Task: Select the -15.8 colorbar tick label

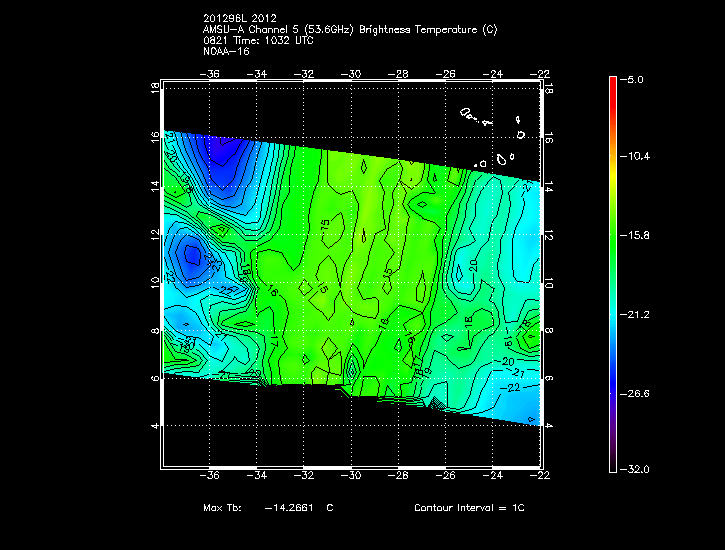Action: (x=635, y=236)
